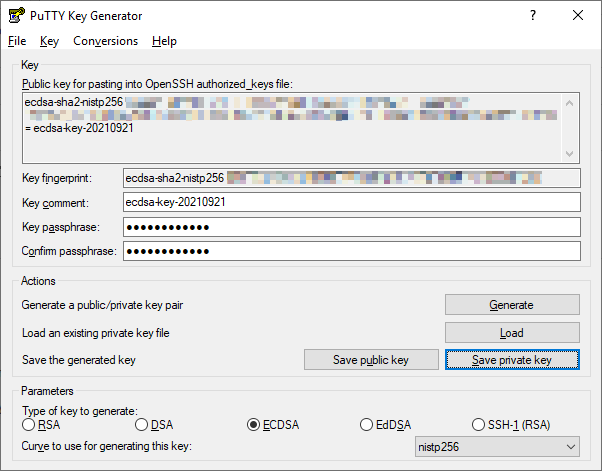This screenshot has height=471, width=602.
Task: Click the Save private key button
Action: click(511, 360)
